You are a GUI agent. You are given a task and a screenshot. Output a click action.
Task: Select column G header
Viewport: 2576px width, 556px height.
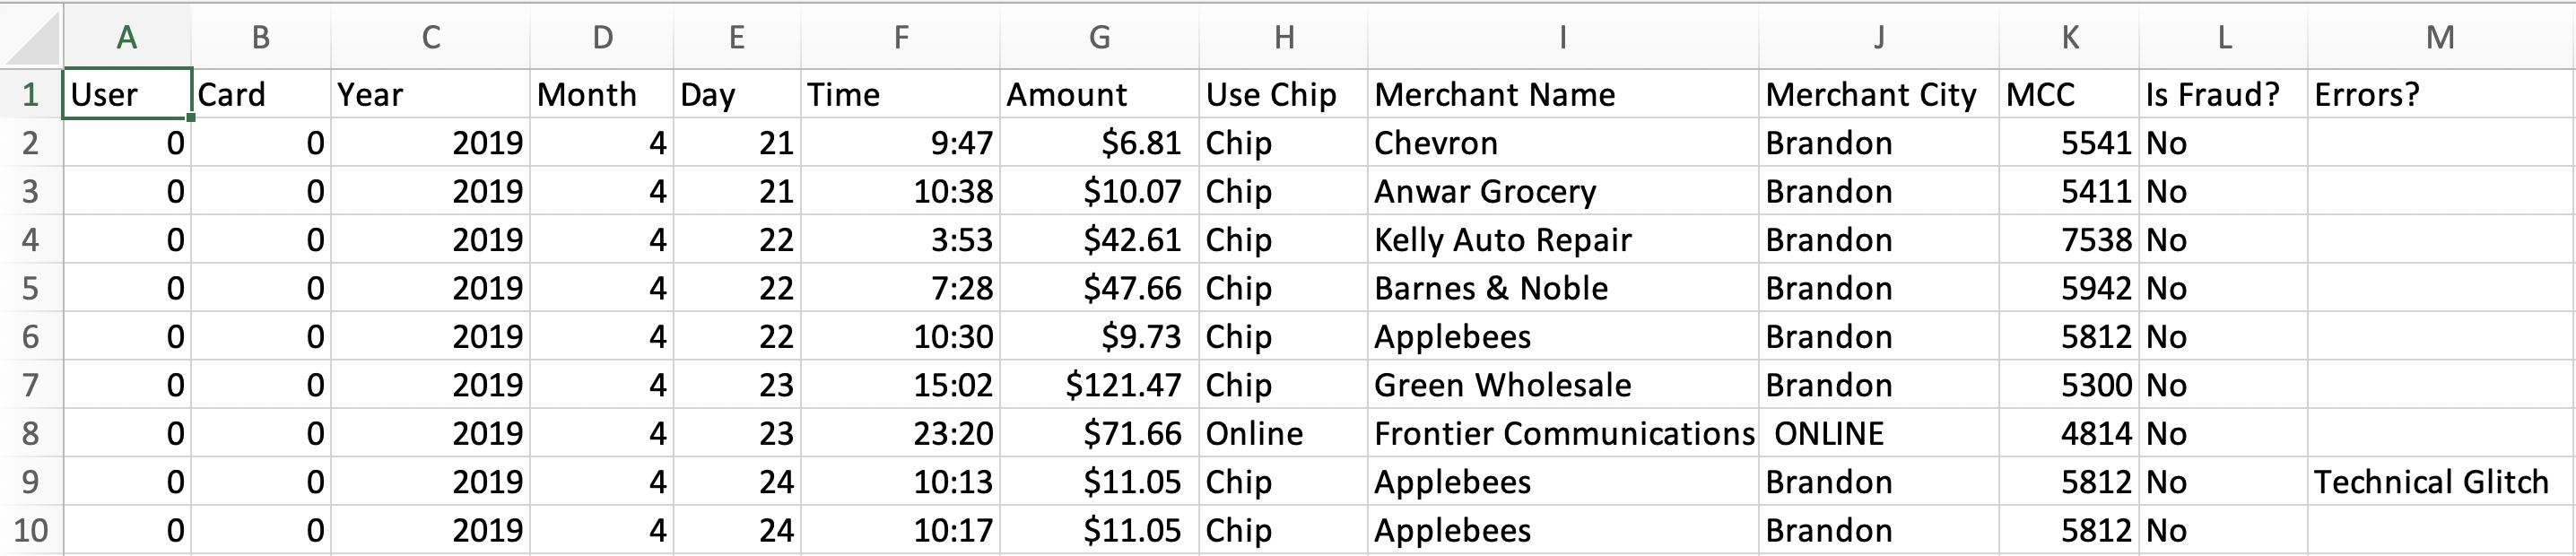[1099, 36]
